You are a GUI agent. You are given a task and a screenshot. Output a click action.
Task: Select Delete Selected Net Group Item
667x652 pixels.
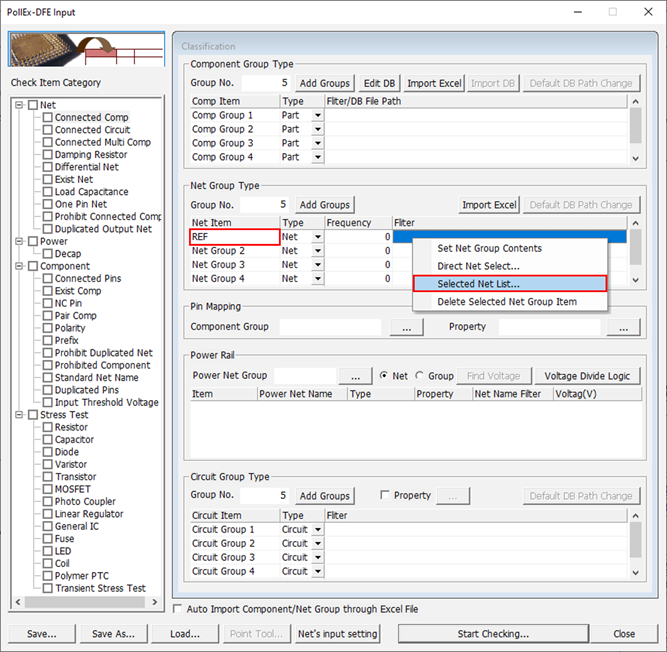point(509,302)
